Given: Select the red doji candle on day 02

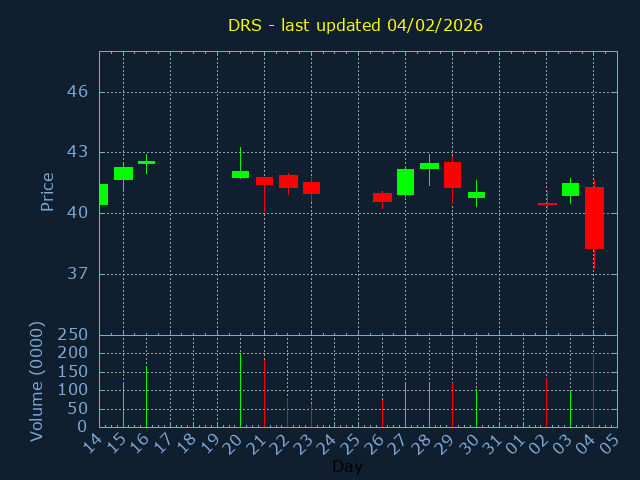Looking at the screenshot, I should coord(547,204).
